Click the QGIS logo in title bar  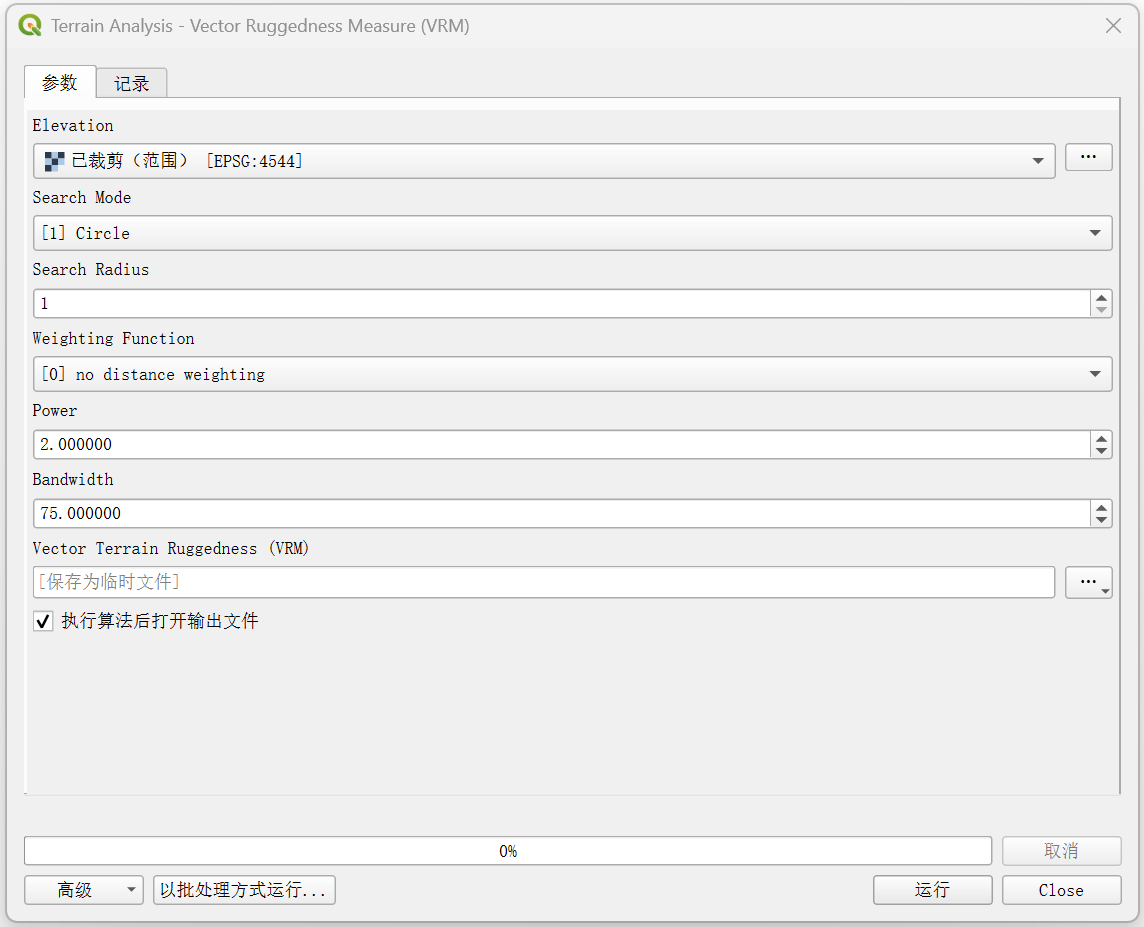pyautogui.click(x=30, y=26)
